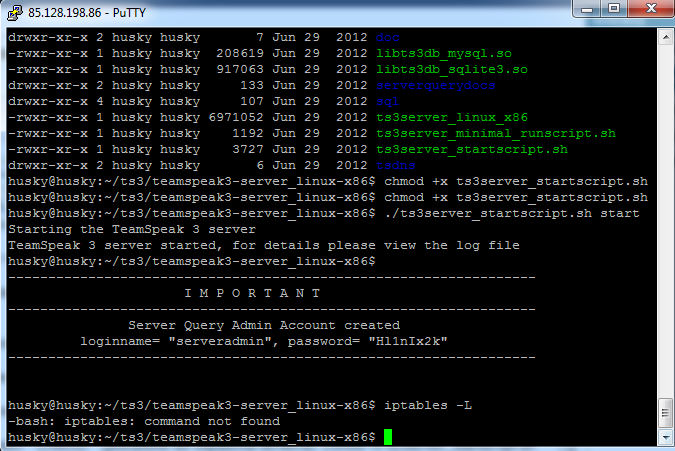Click the 'I M P O R T A N T' heading

252,293
